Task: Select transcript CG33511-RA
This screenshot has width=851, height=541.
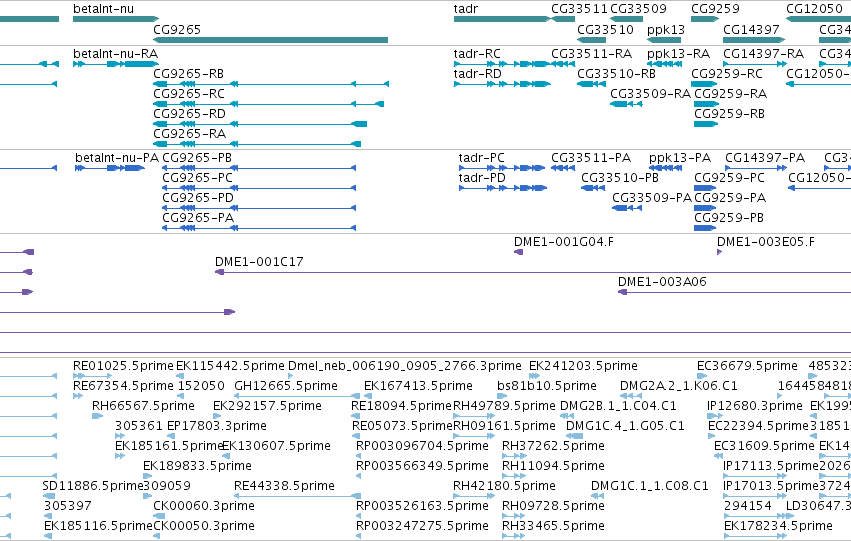Action: point(563,64)
